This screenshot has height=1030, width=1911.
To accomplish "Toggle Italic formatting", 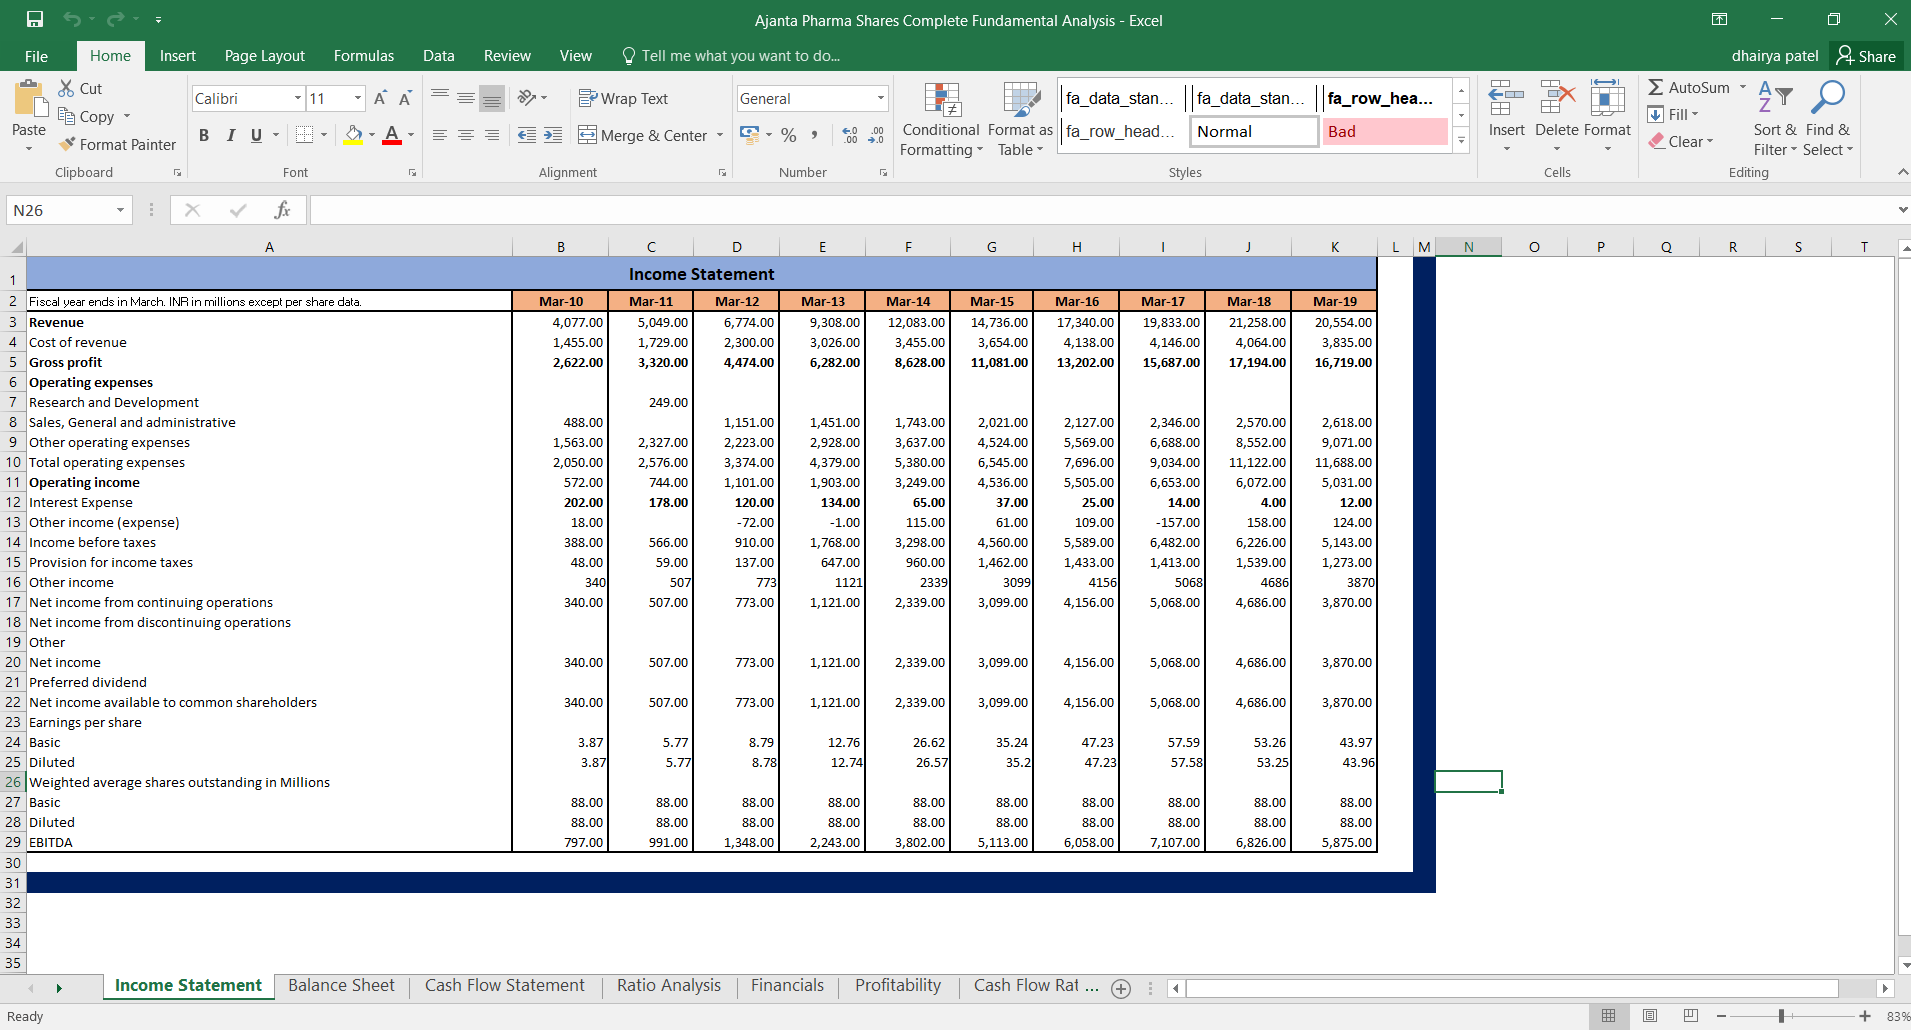I will [231, 135].
